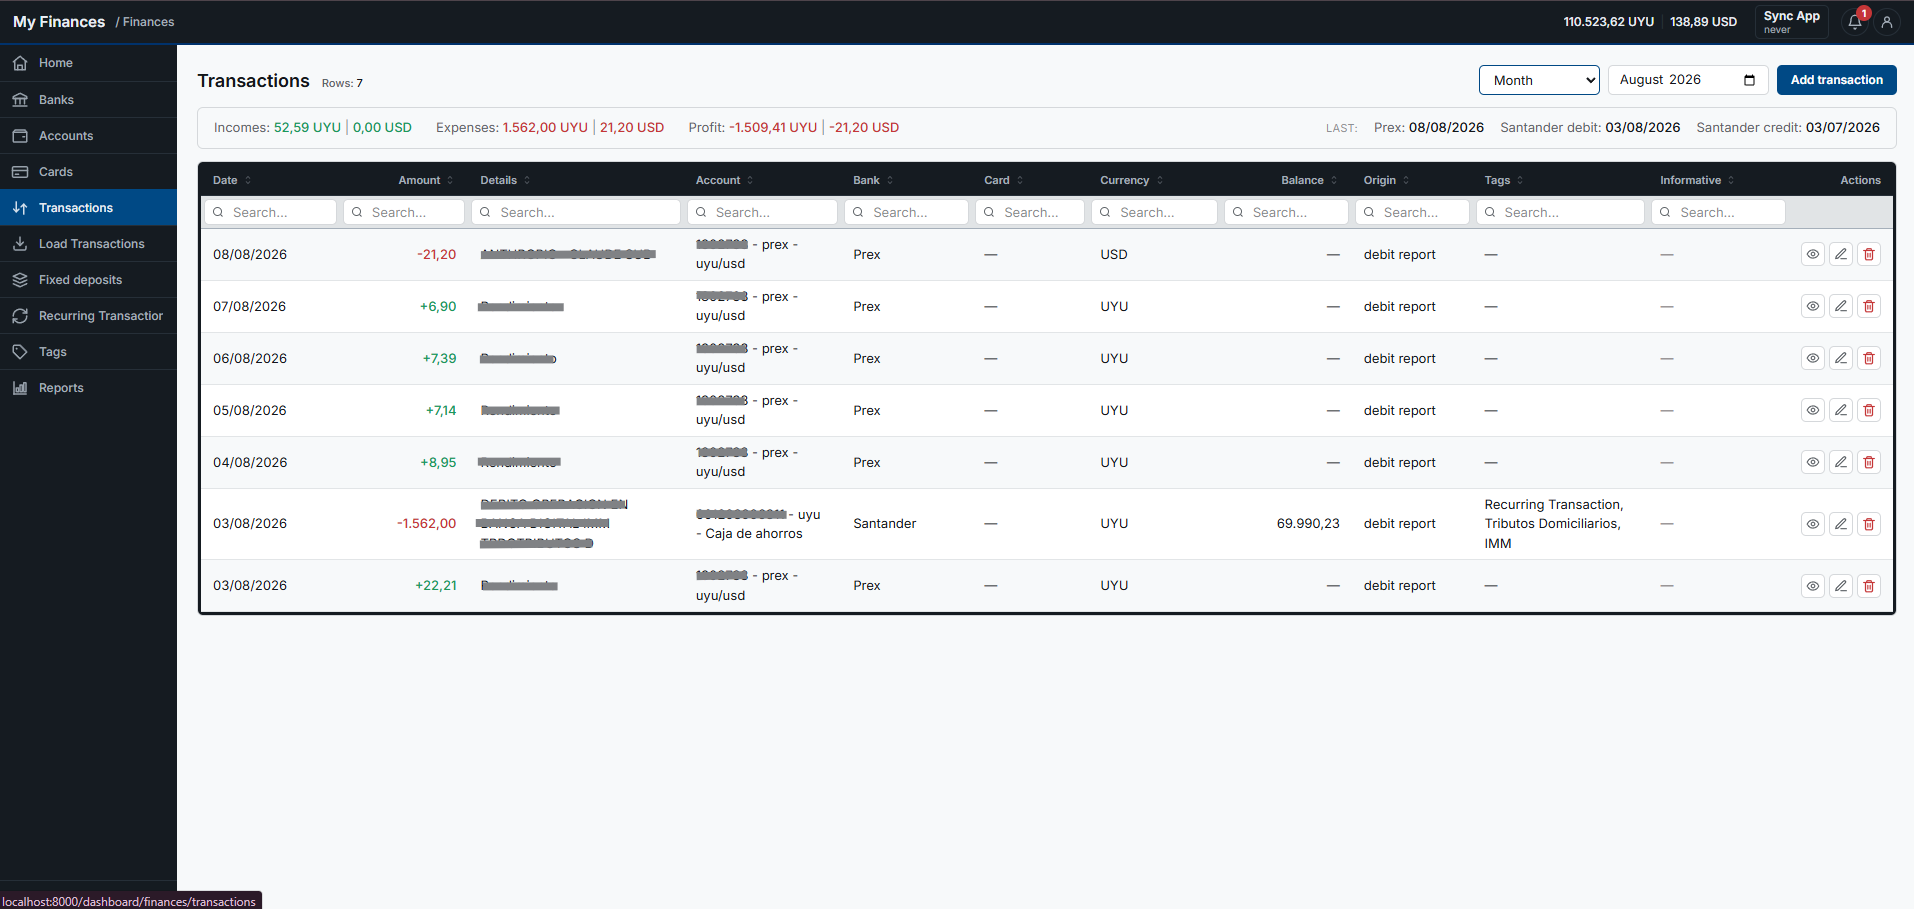1914x909 pixels.
Task: Focus the Details column search field
Action: [576, 212]
